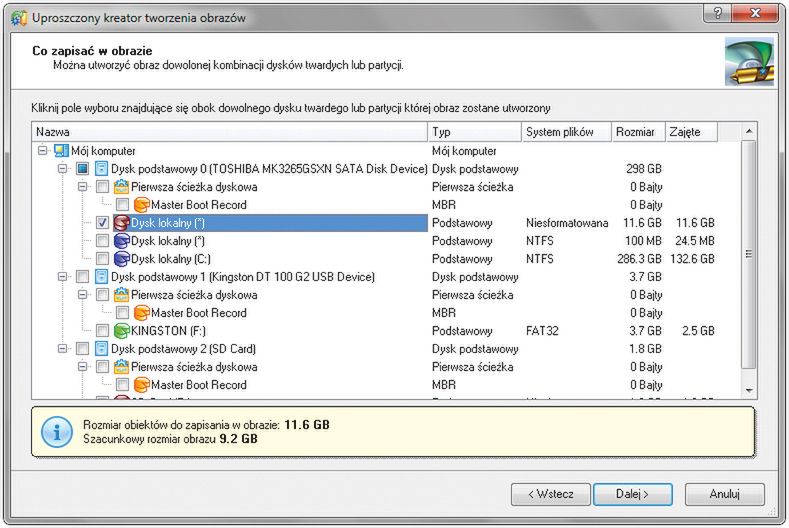Image resolution: width=789 pixels, height=528 pixels.
Task: Collapse Pierwsza ścieżka dyskowa under Kingston disk
Action: (x=83, y=295)
